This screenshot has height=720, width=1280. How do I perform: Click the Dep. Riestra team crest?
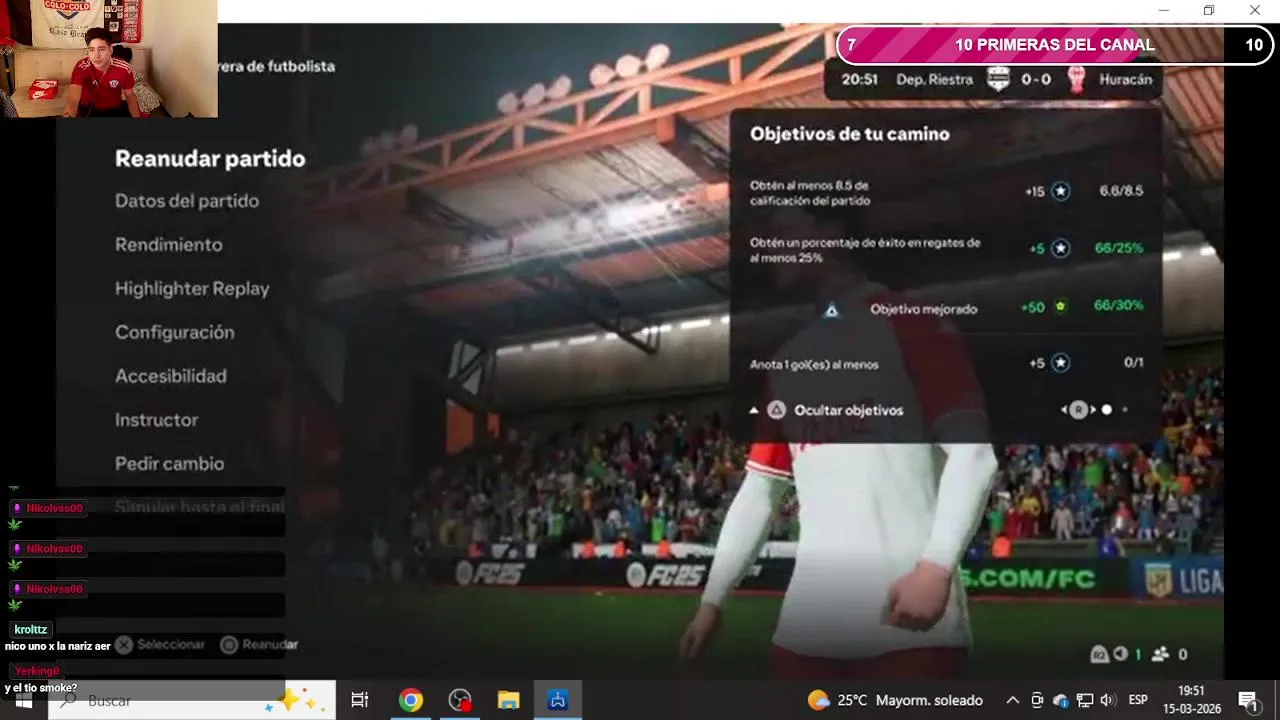(x=998, y=79)
